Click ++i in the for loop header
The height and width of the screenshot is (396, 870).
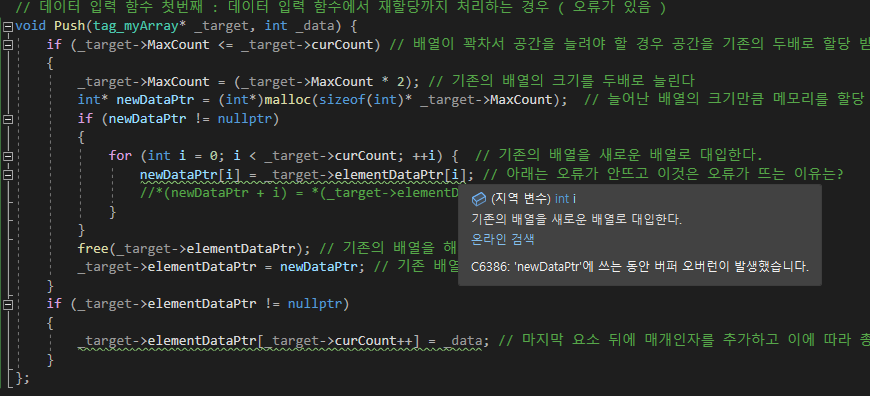[x=424, y=156]
